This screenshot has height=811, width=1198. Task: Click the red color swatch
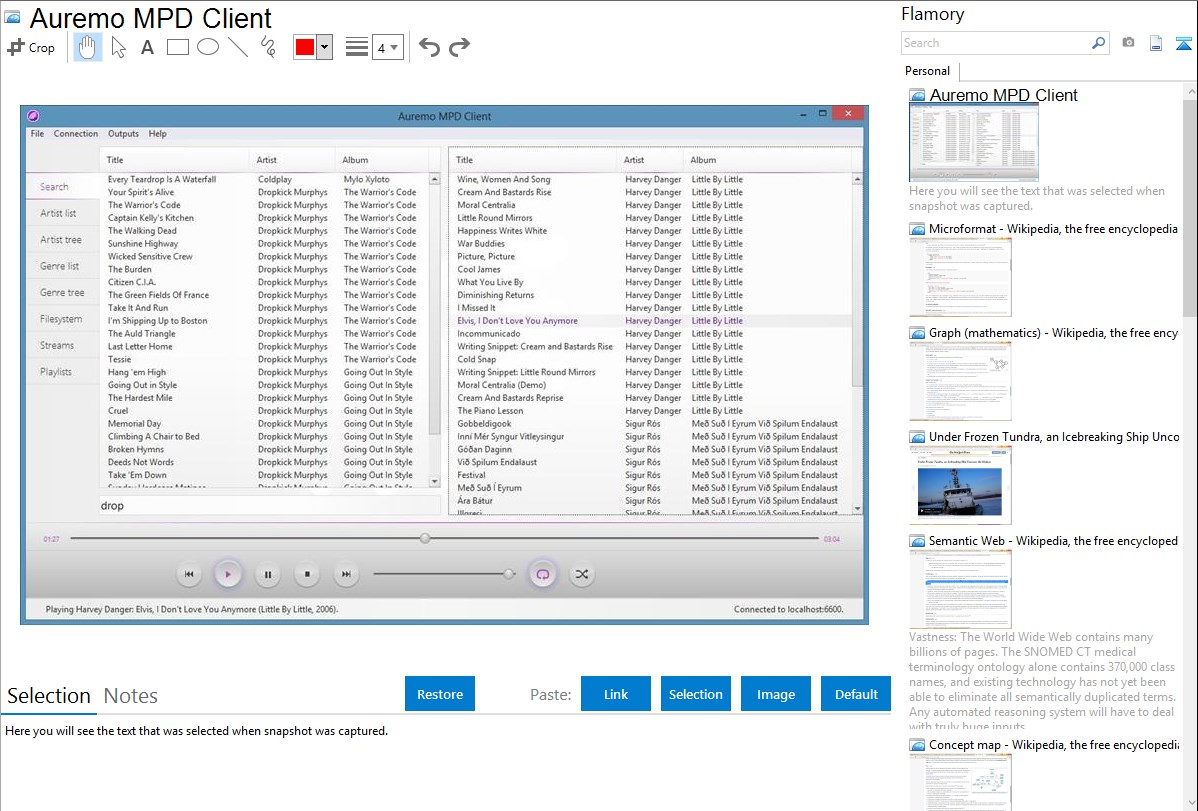point(305,47)
